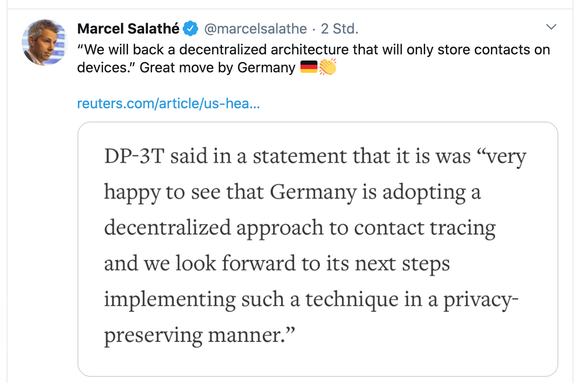Click 'Great move by' in the tweet

click(x=186, y=68)
